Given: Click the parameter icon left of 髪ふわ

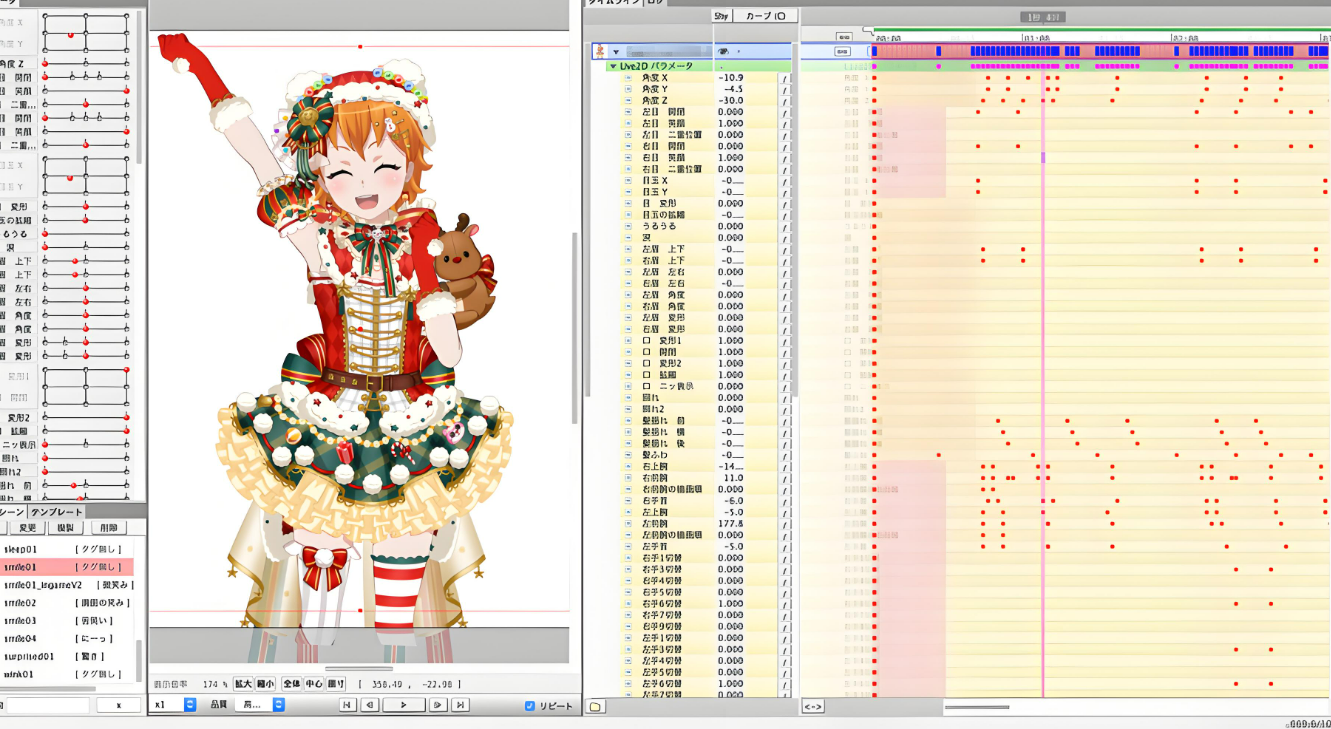Looking at the screenshot, I should [x=628, y=455].
